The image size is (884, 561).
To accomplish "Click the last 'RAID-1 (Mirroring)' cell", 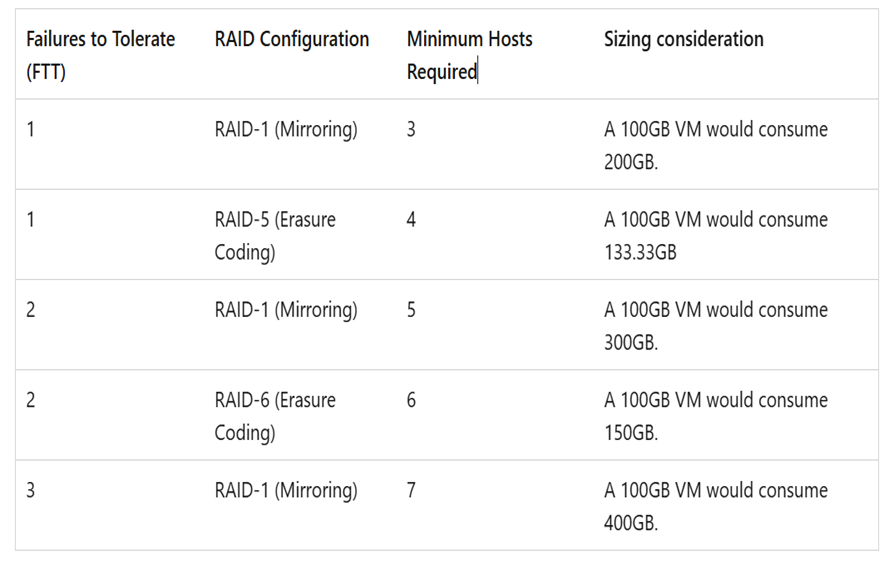I will tap(285, 490).
